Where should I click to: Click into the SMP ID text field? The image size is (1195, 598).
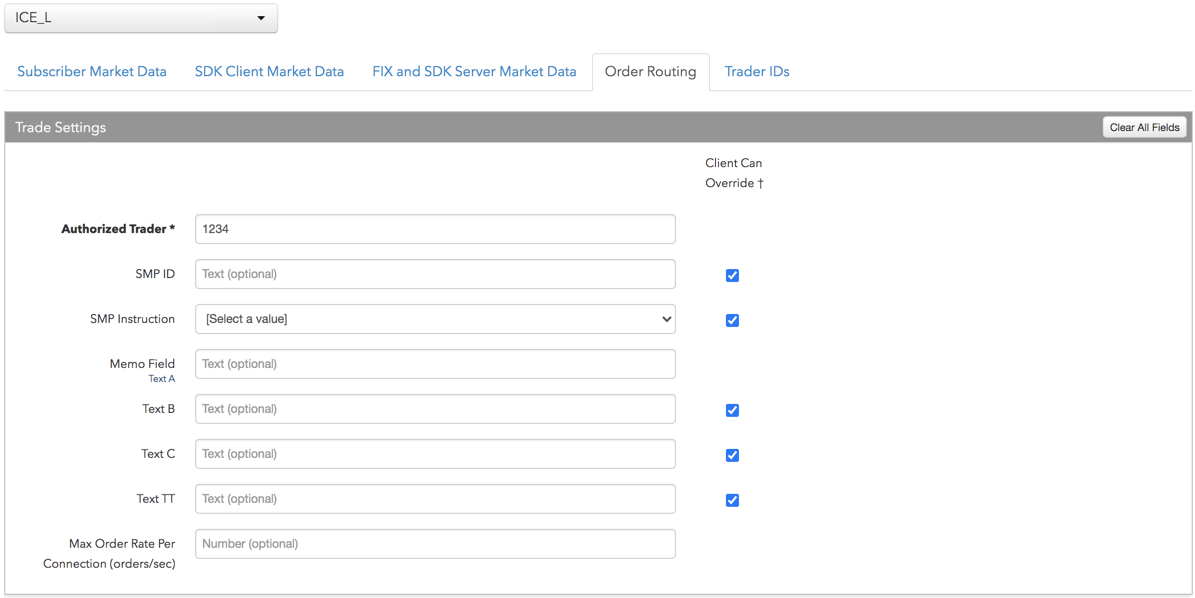(435, 274)
